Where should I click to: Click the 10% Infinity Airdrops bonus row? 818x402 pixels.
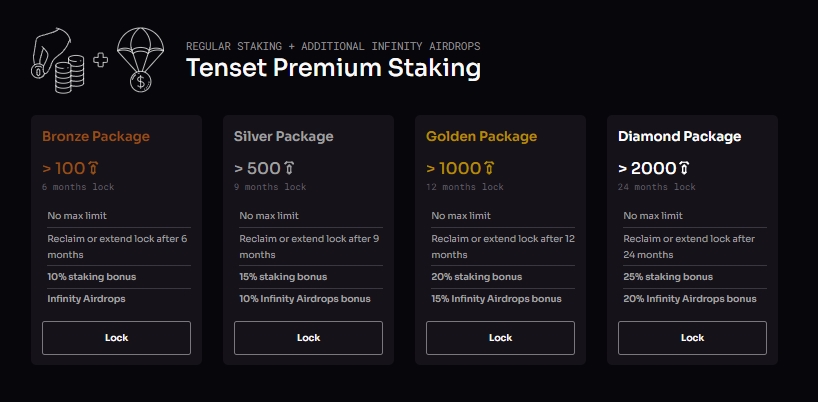(x=299, y=299)
